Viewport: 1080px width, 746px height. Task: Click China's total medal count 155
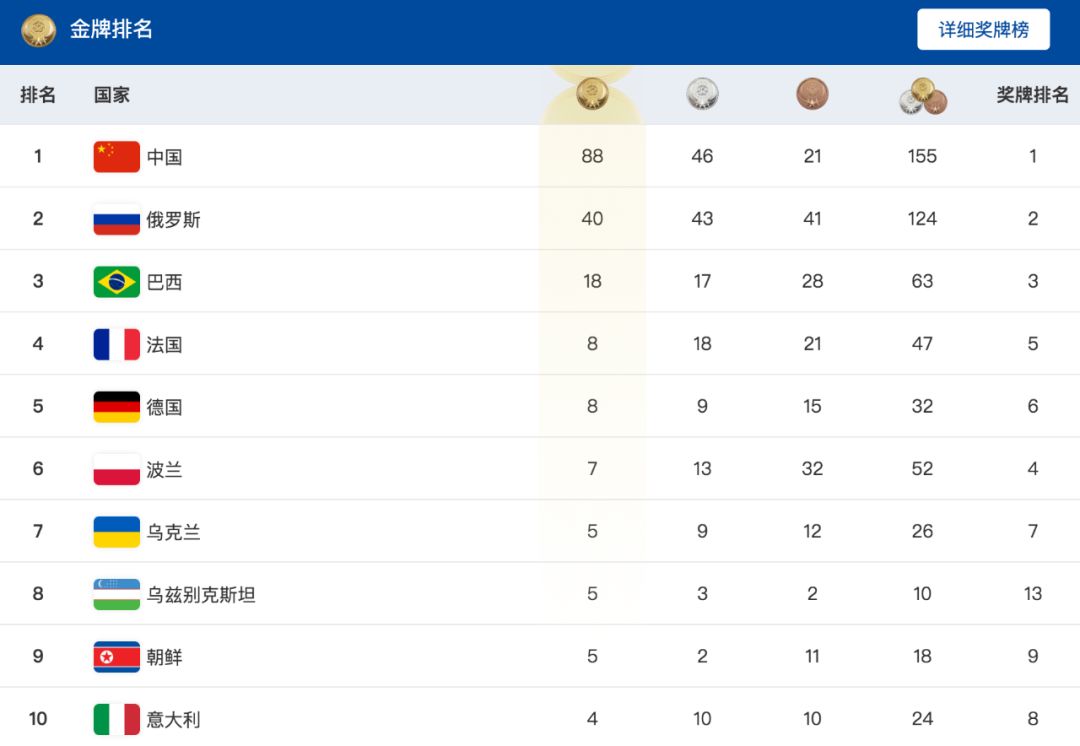pos(922,156)
